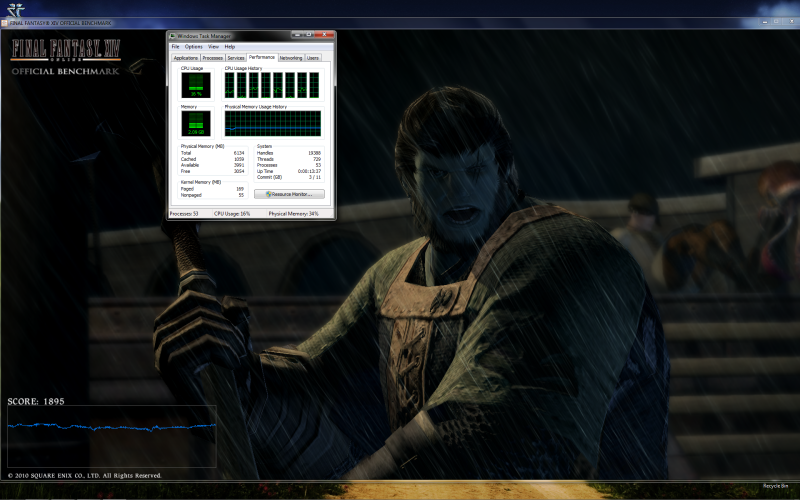
Task: Maximize the Task Manager window
Action: [x=308, y=35]
